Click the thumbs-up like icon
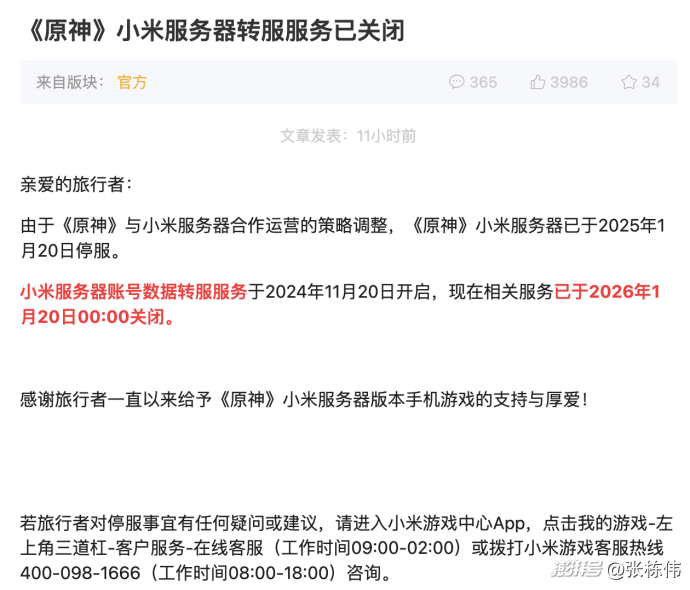Image resolution: width=690 pixels, height=590 pixels. coord(537,82)
